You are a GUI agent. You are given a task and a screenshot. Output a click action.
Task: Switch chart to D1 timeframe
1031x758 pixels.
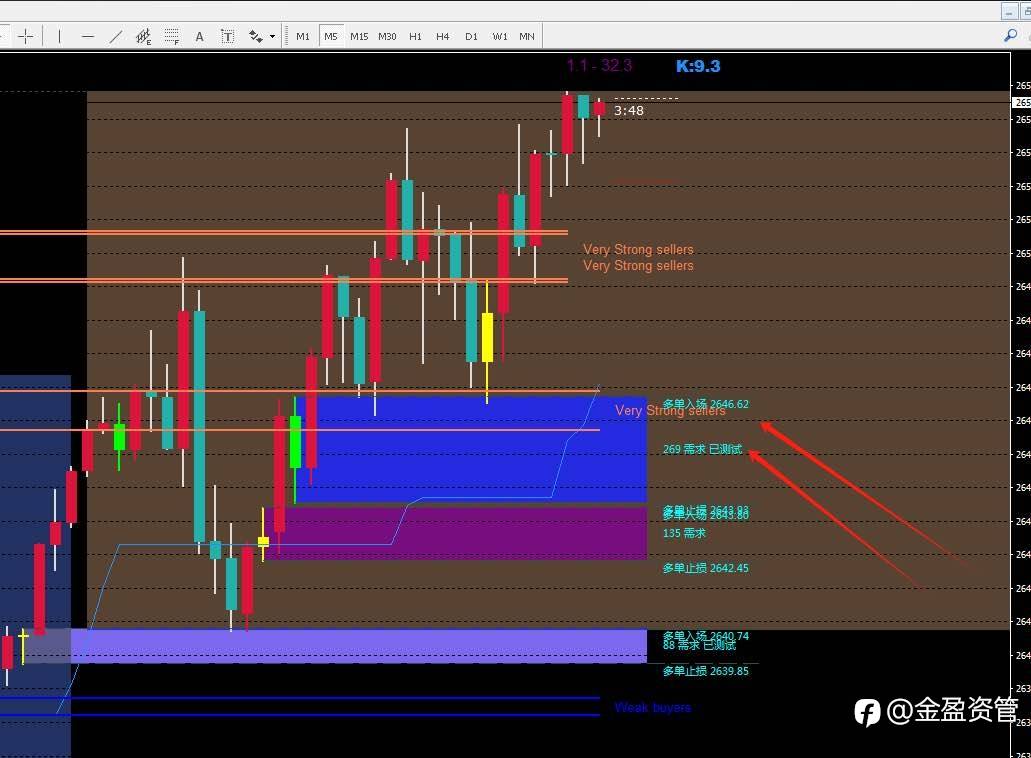click(471, 36)
